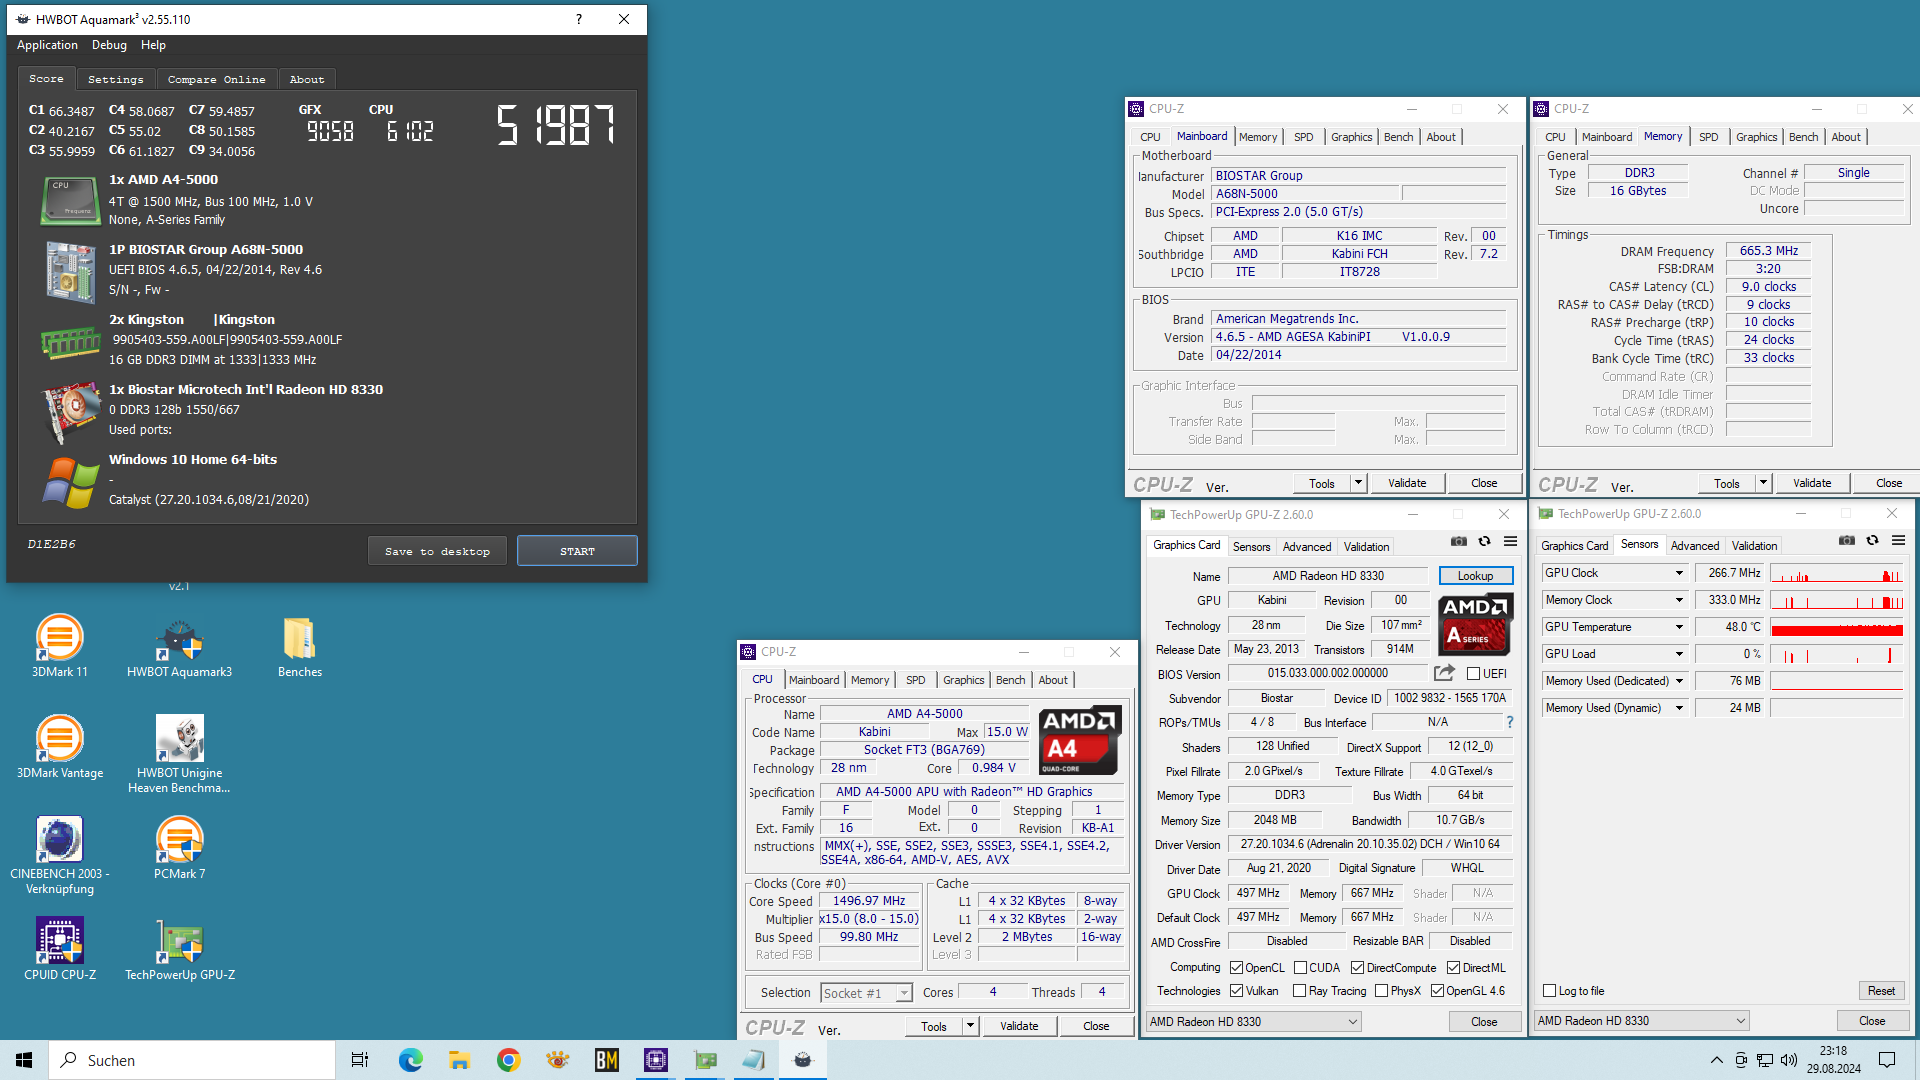Open HWBOT Unigine Heaven Benchmark shortcut
1920x1080 pixels.
(x=179, y=754)
